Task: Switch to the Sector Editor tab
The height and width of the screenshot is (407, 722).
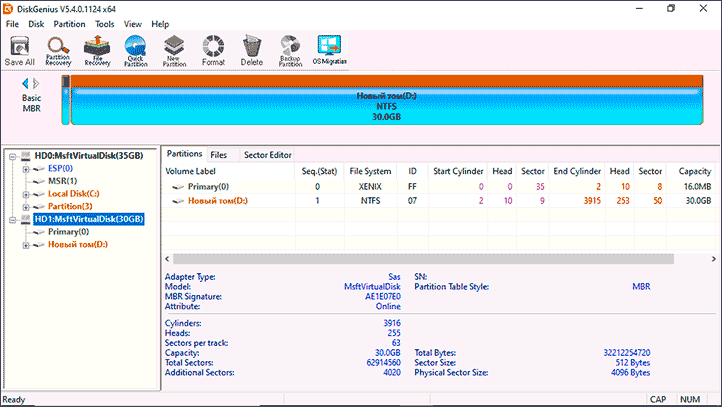Action: click(x=268, y=155)
